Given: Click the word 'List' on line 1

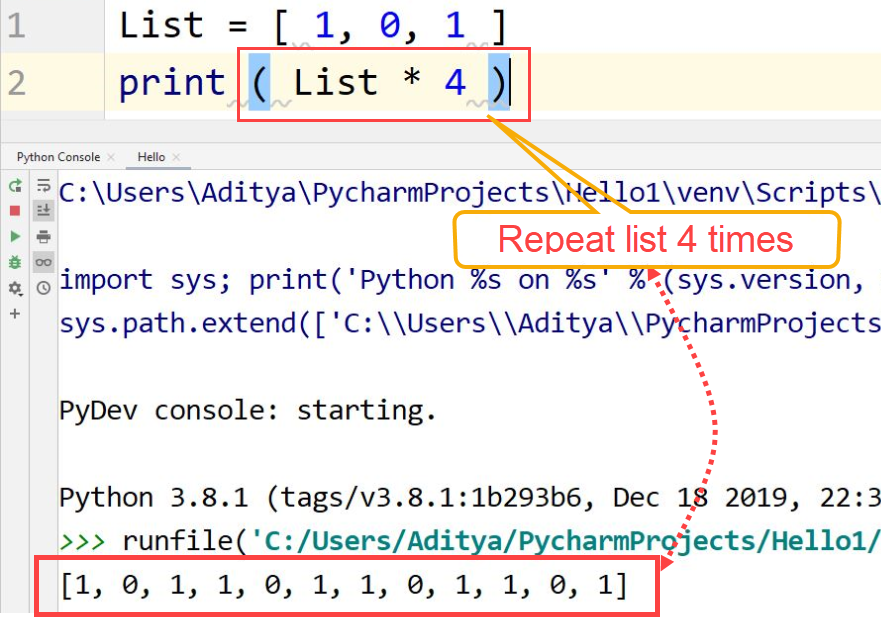Looking at the screenshot, I should click(x=161, y=25).
